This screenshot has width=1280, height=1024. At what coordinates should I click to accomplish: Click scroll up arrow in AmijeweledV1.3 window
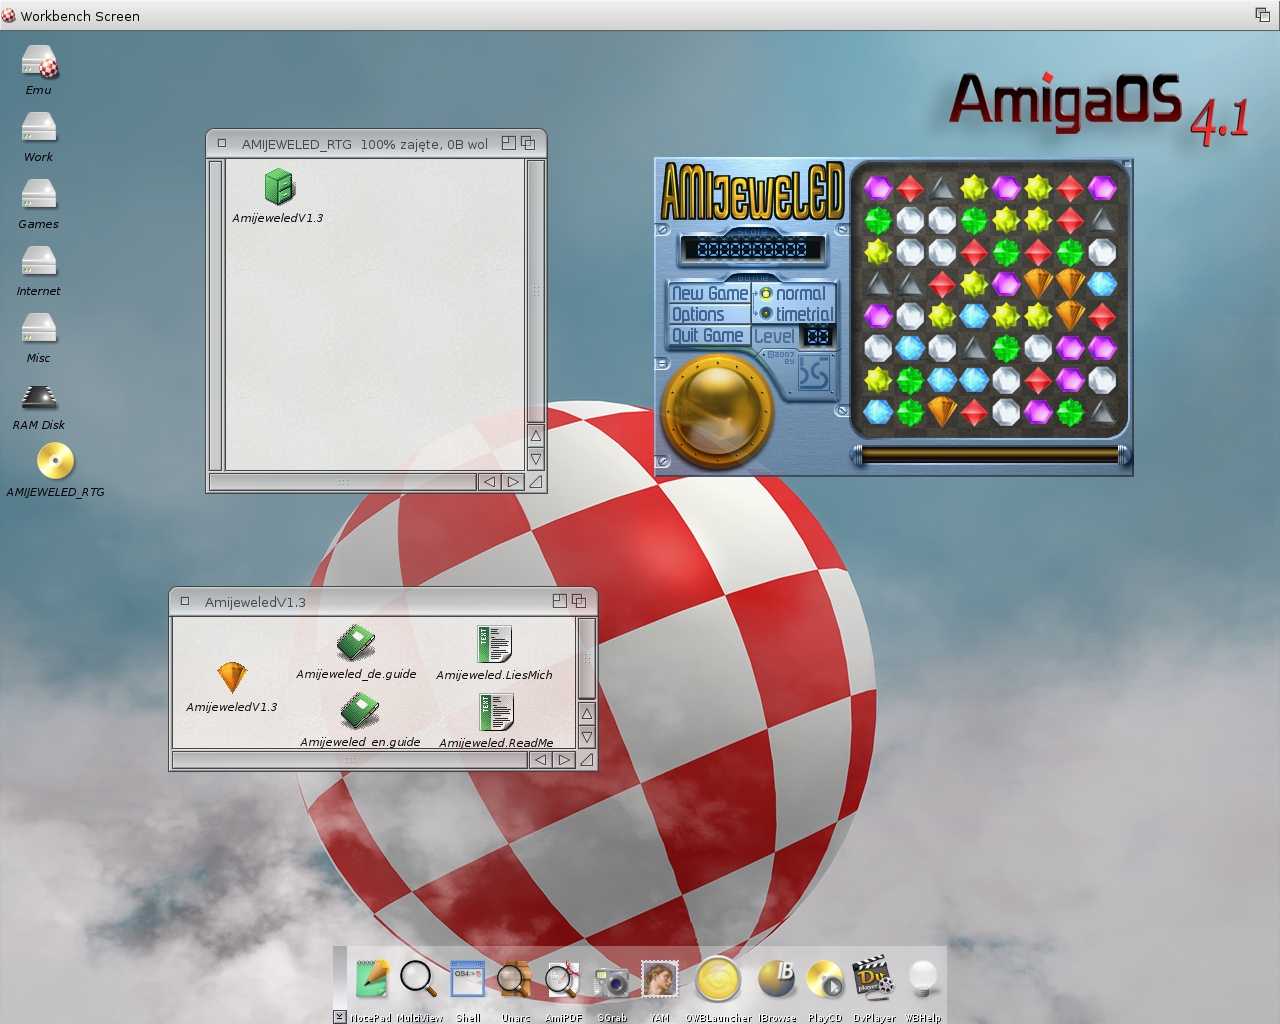click(587, 714)
